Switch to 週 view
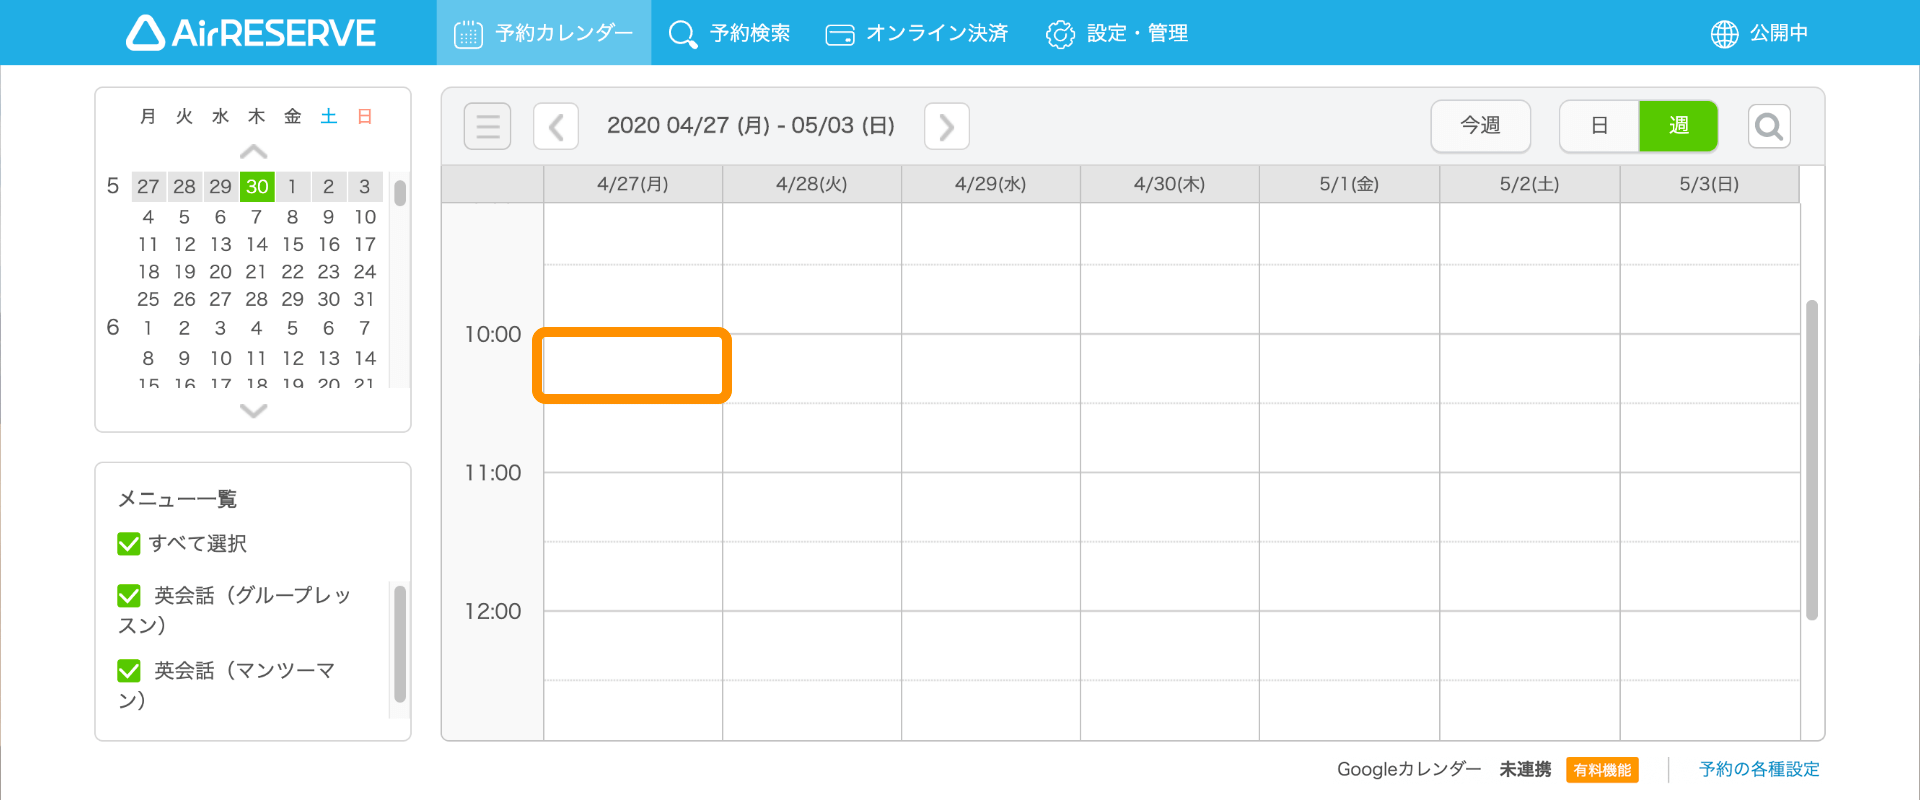This screenshot has width=1920, height=800. (1678, 126)
